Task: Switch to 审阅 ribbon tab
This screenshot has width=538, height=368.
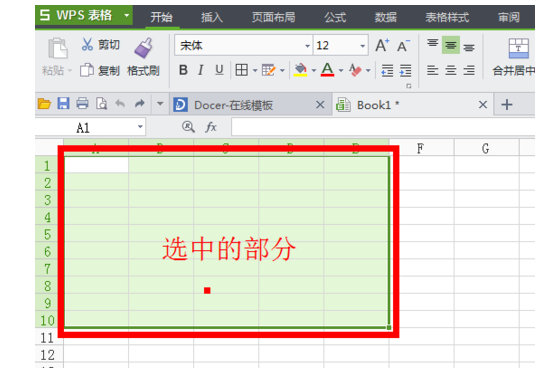Action: (x=509, y=17)
